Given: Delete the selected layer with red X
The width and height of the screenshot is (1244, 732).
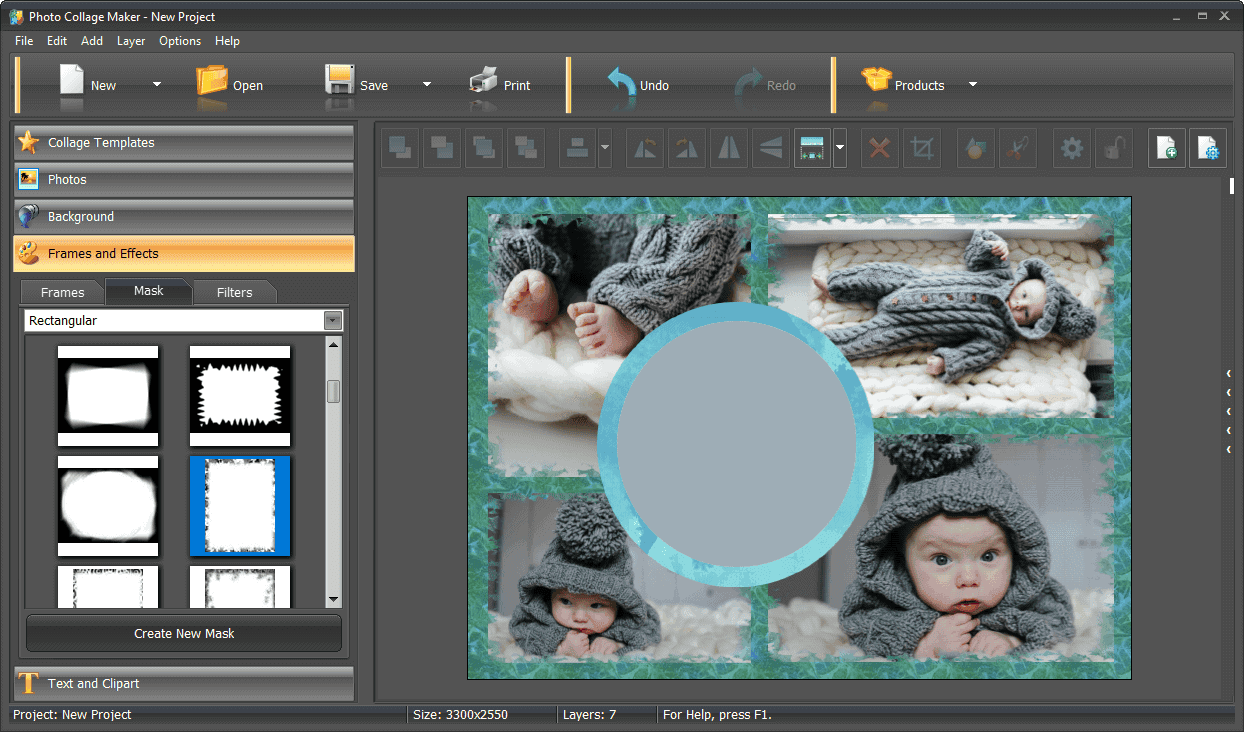Looking at the screenshot, I should 879,148.
